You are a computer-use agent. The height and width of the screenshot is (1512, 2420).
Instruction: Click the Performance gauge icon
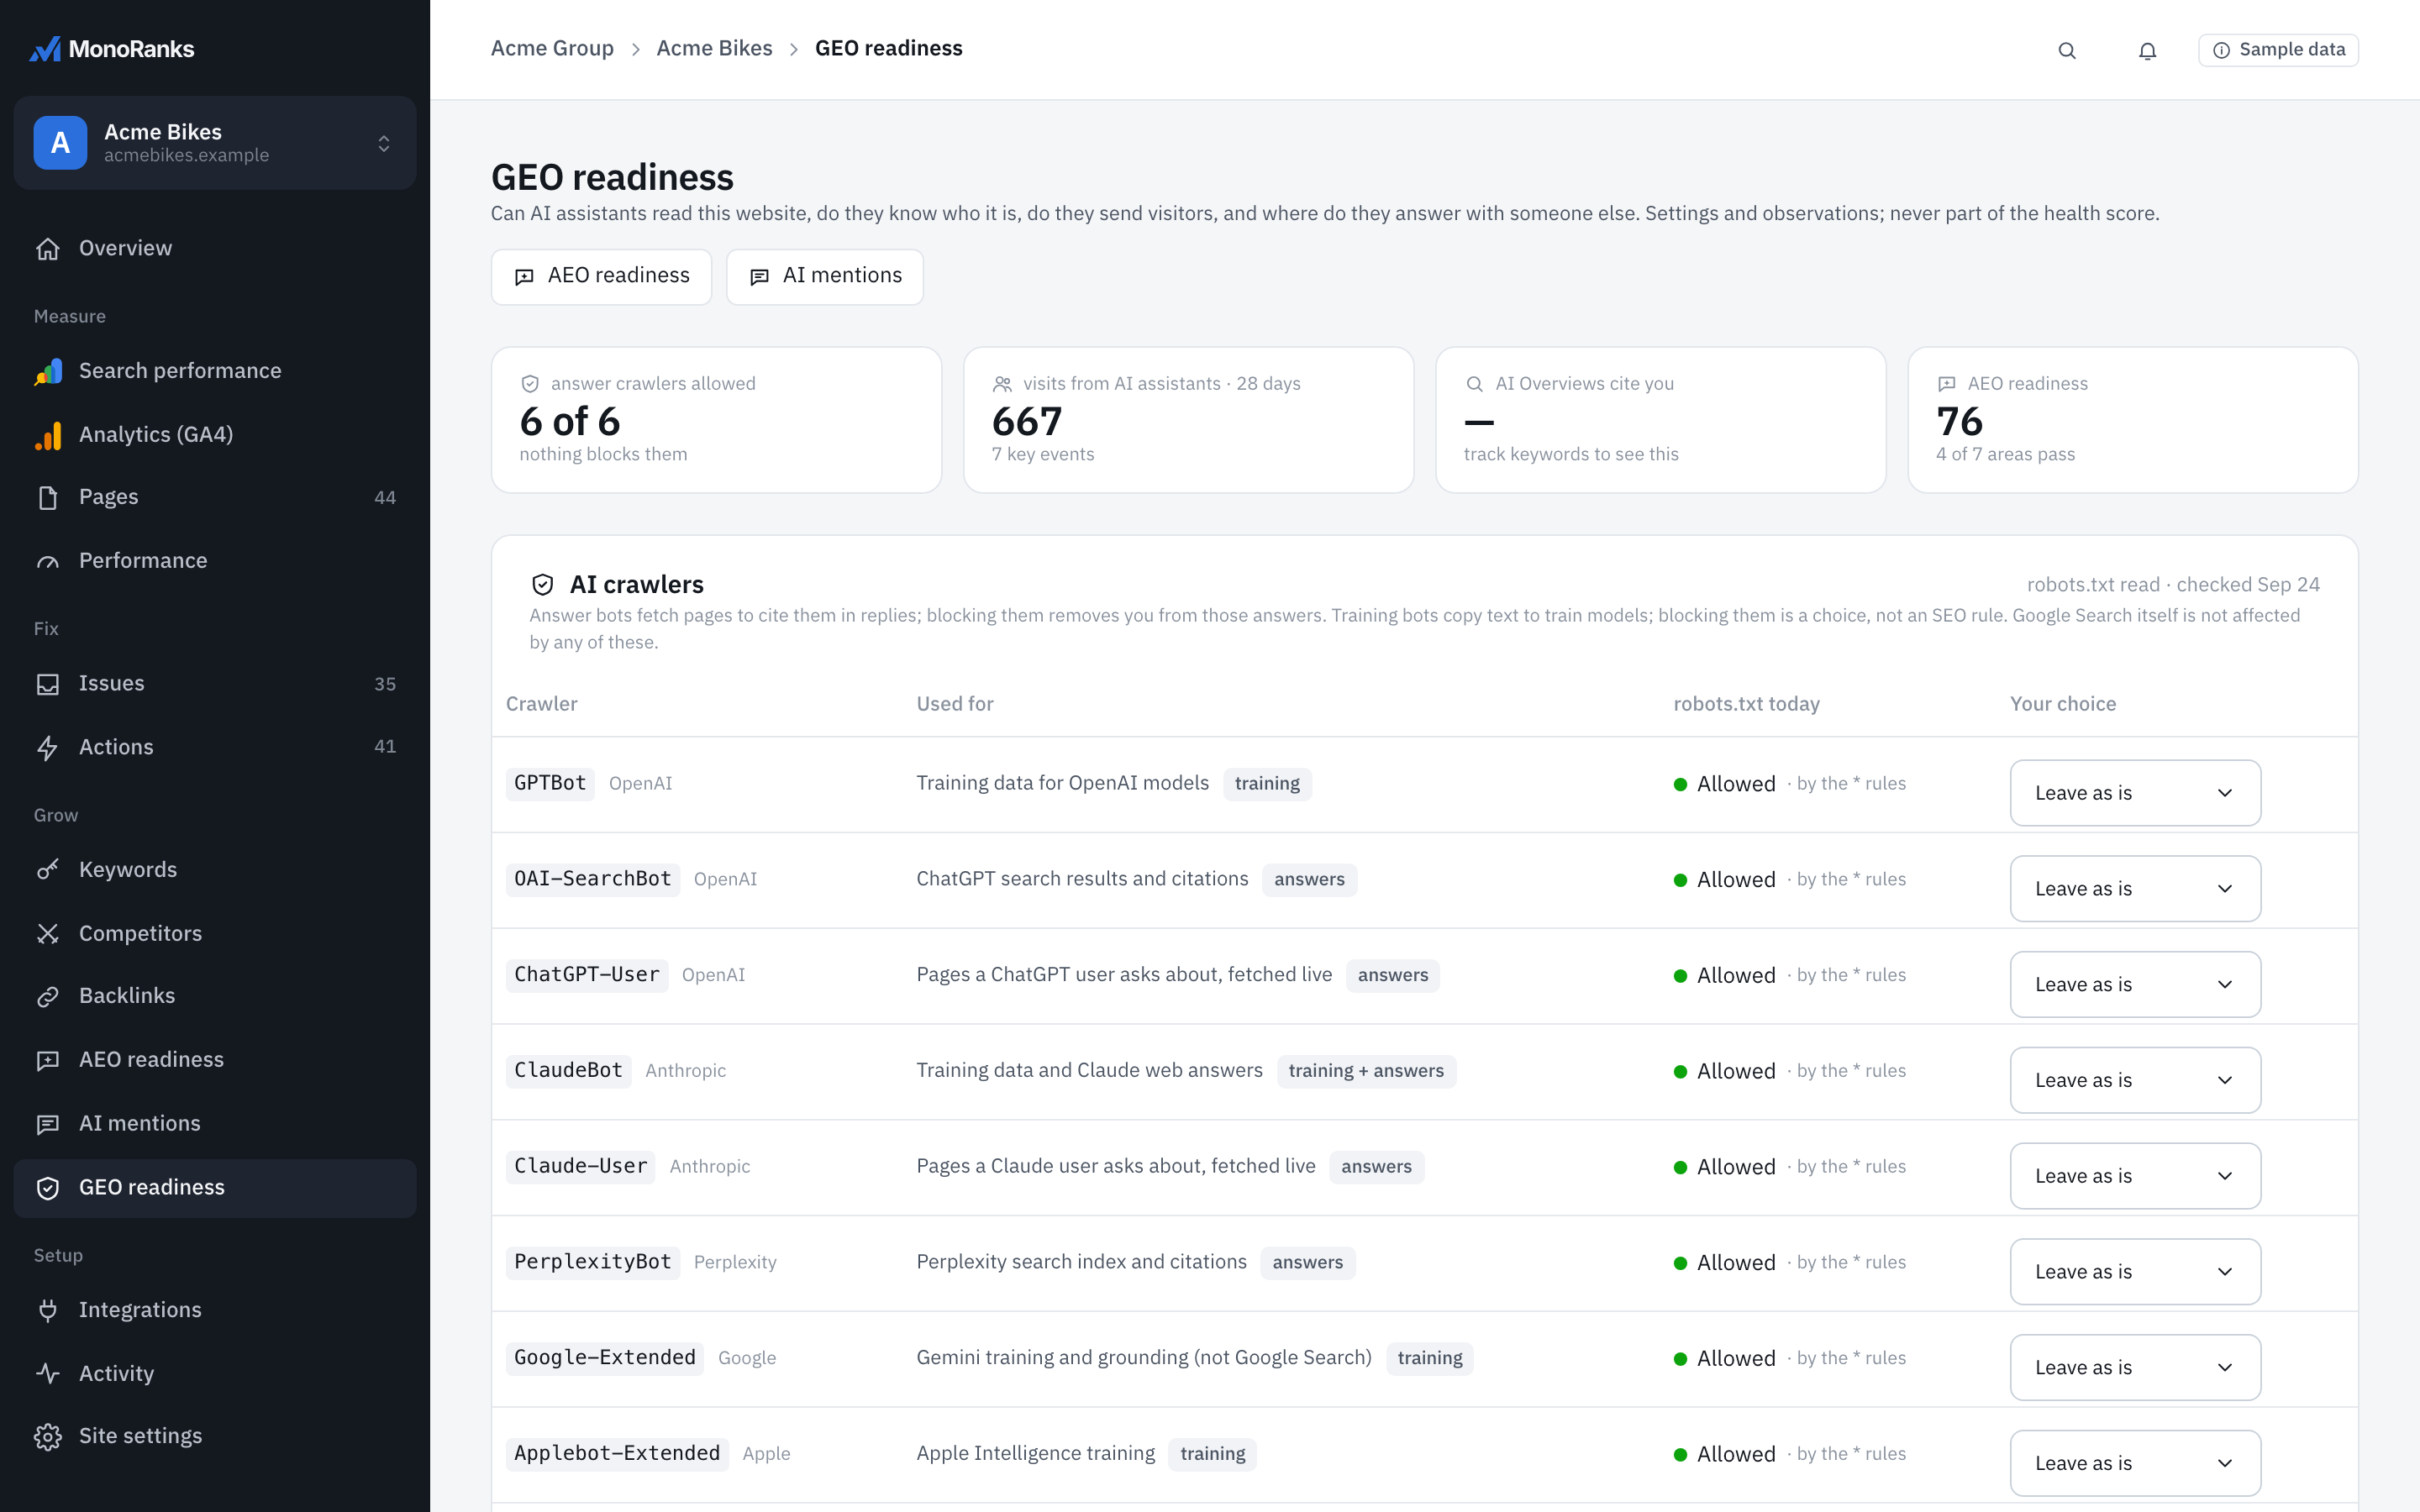[48, 561]
